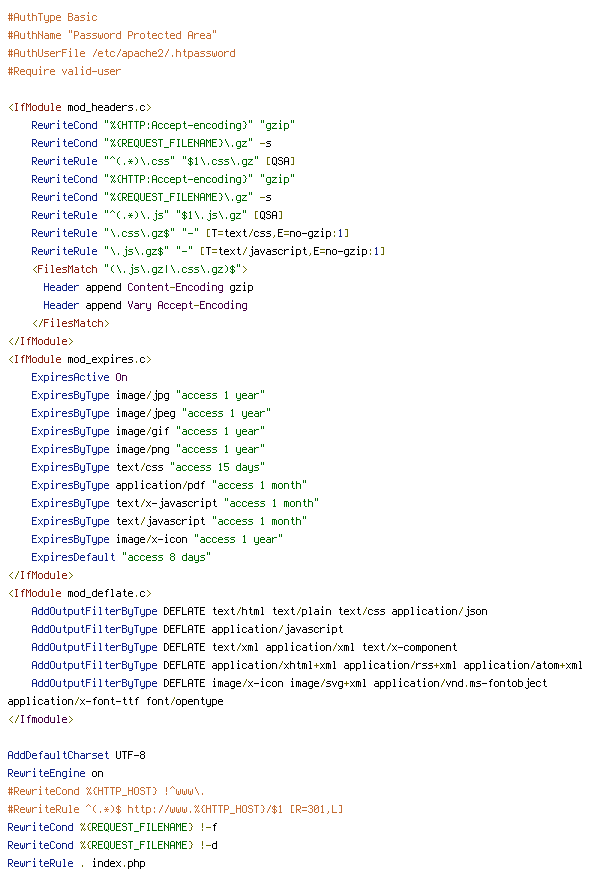Click the RewriteRule index.php line
600x880 pixels.
[76, 863]
